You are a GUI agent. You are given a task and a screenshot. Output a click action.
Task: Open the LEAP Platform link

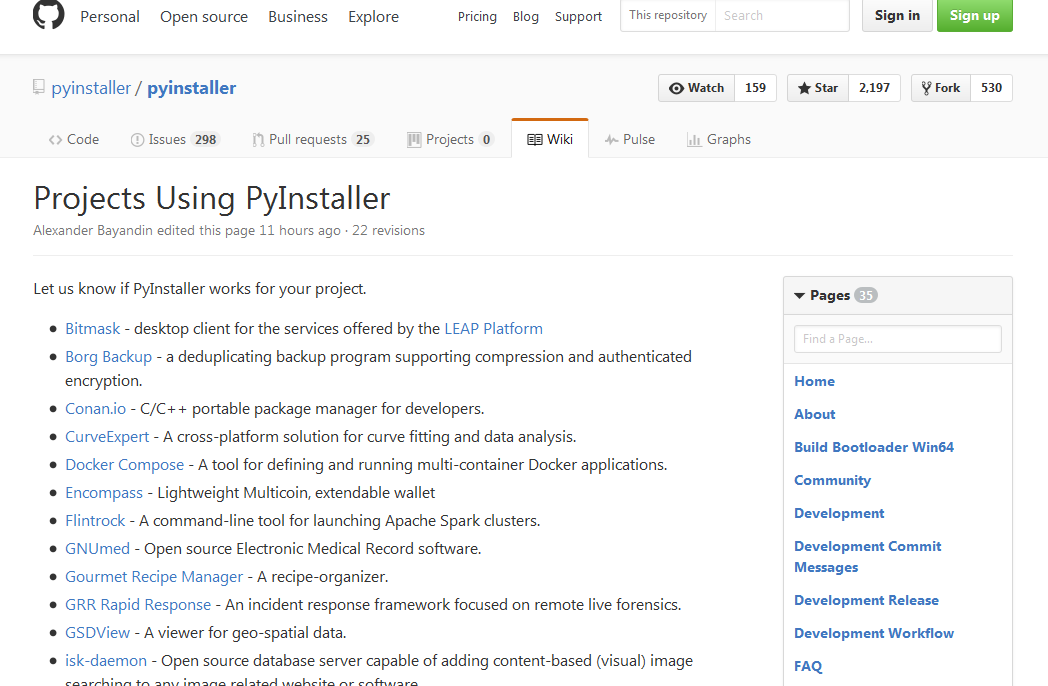tap(493, 329)
